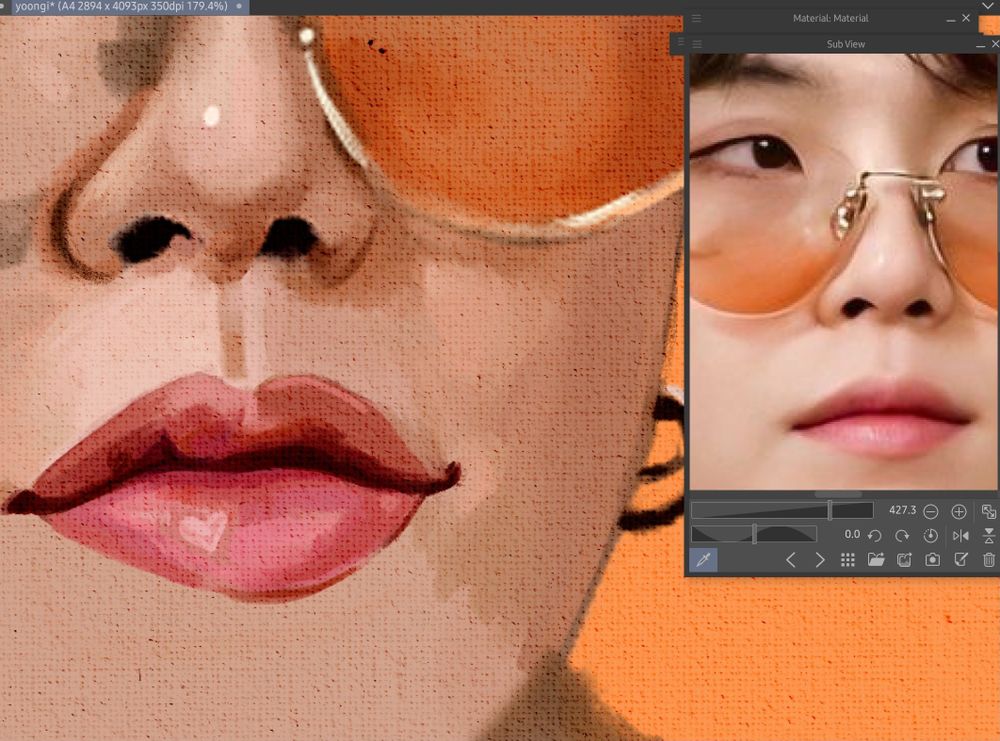Open the Sub View panel menu
Image resolution: width=1000 pixels, height=741 pixels.
(x=697, y=43)
